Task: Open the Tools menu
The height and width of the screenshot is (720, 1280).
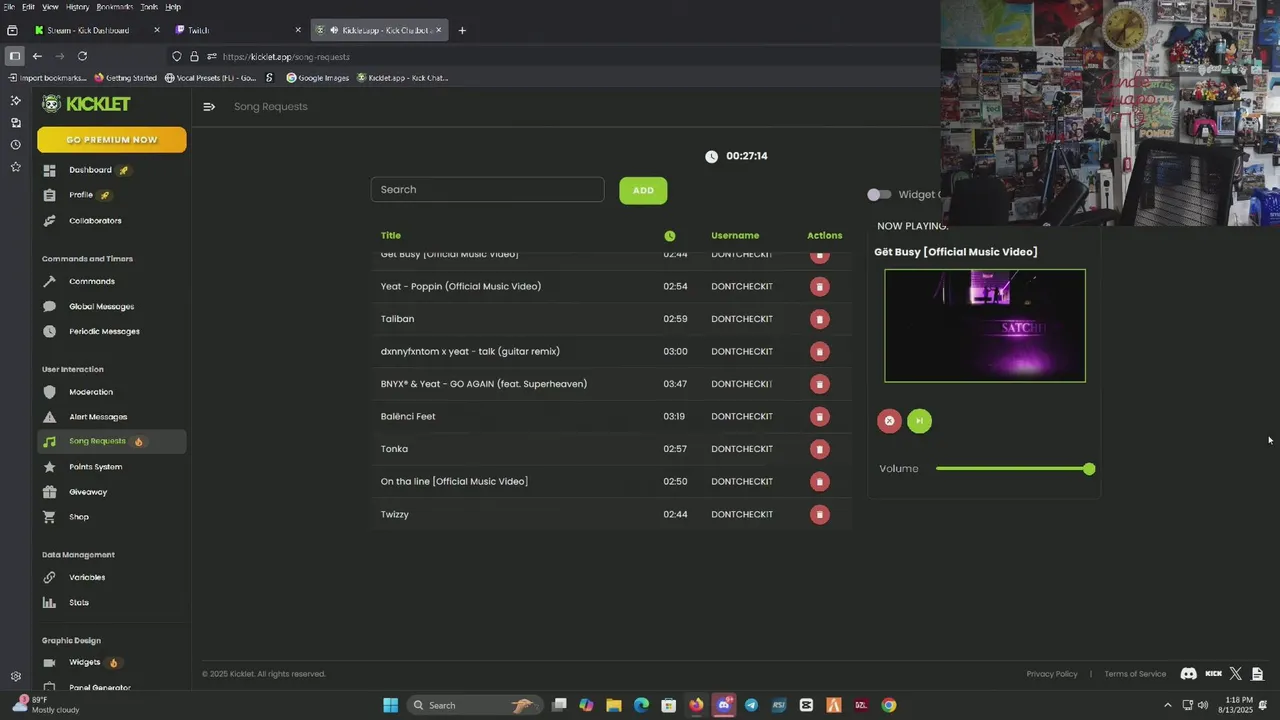Action: (x=149, y=7)
